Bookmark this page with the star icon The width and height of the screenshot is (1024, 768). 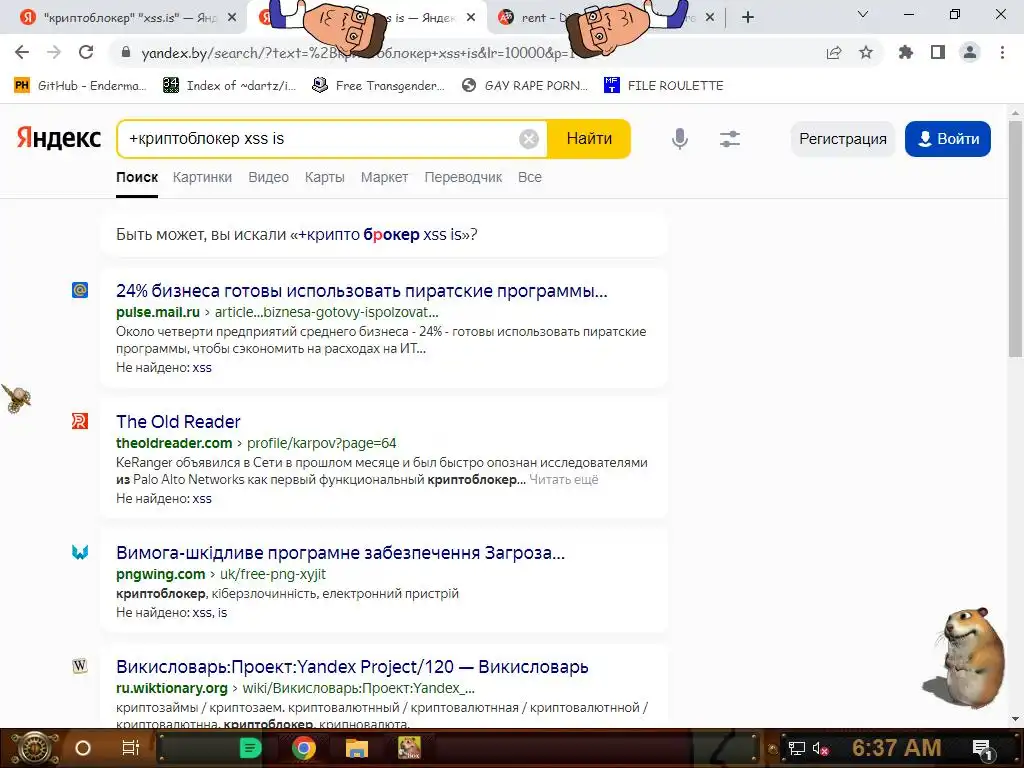point(866,53)
